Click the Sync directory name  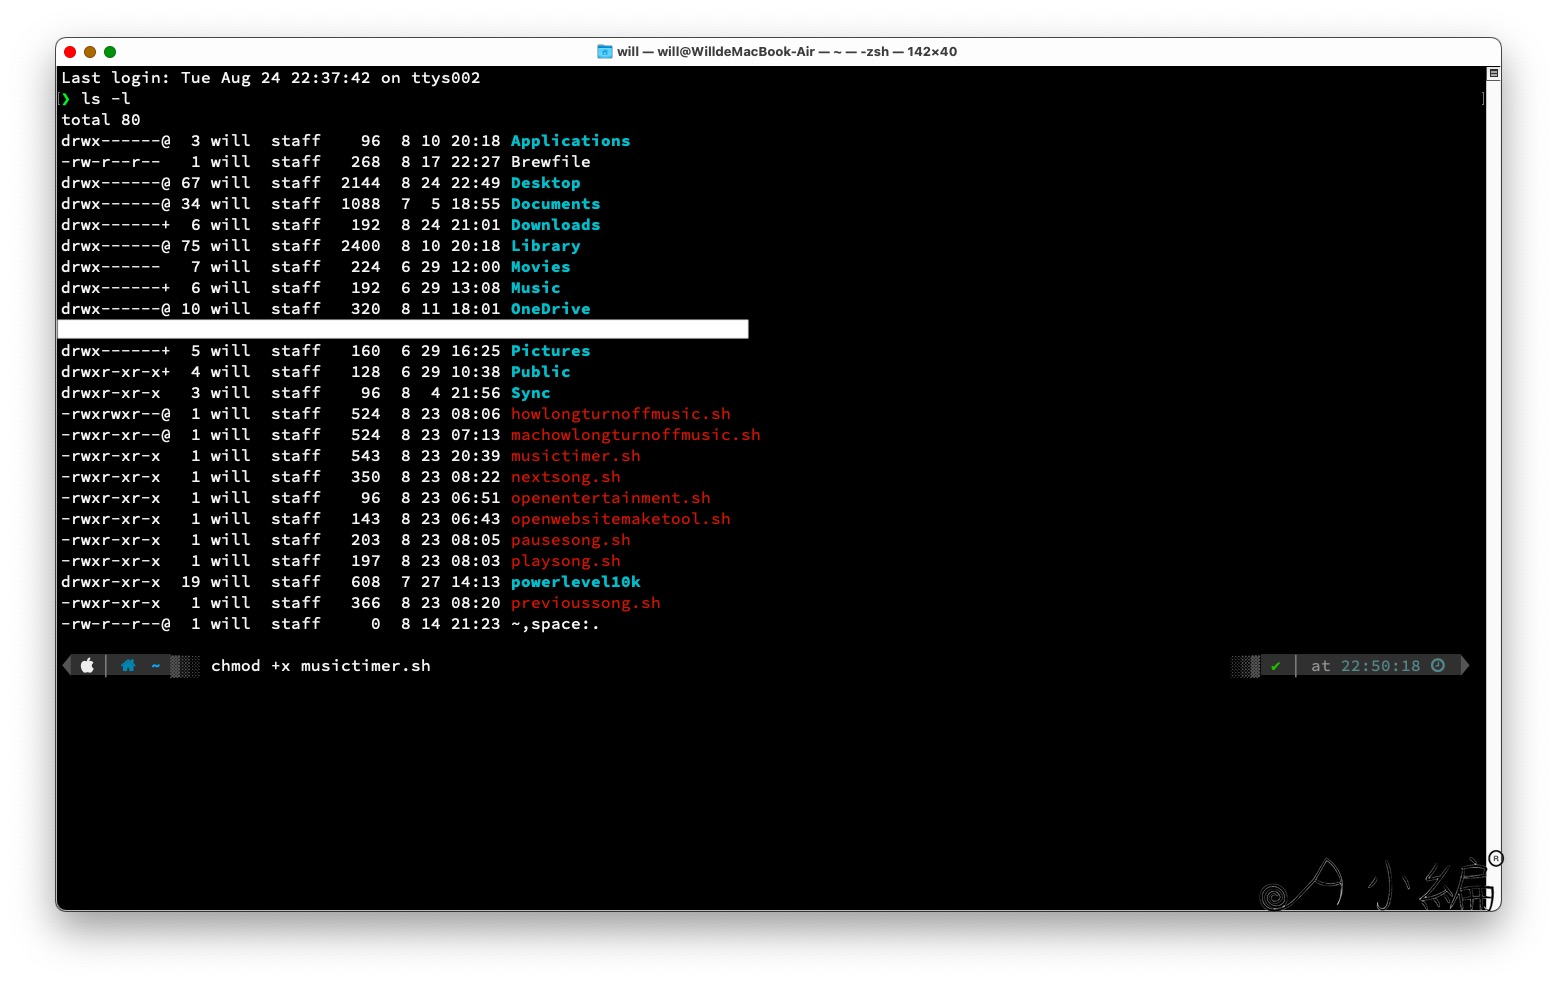[x=530, y=393]
